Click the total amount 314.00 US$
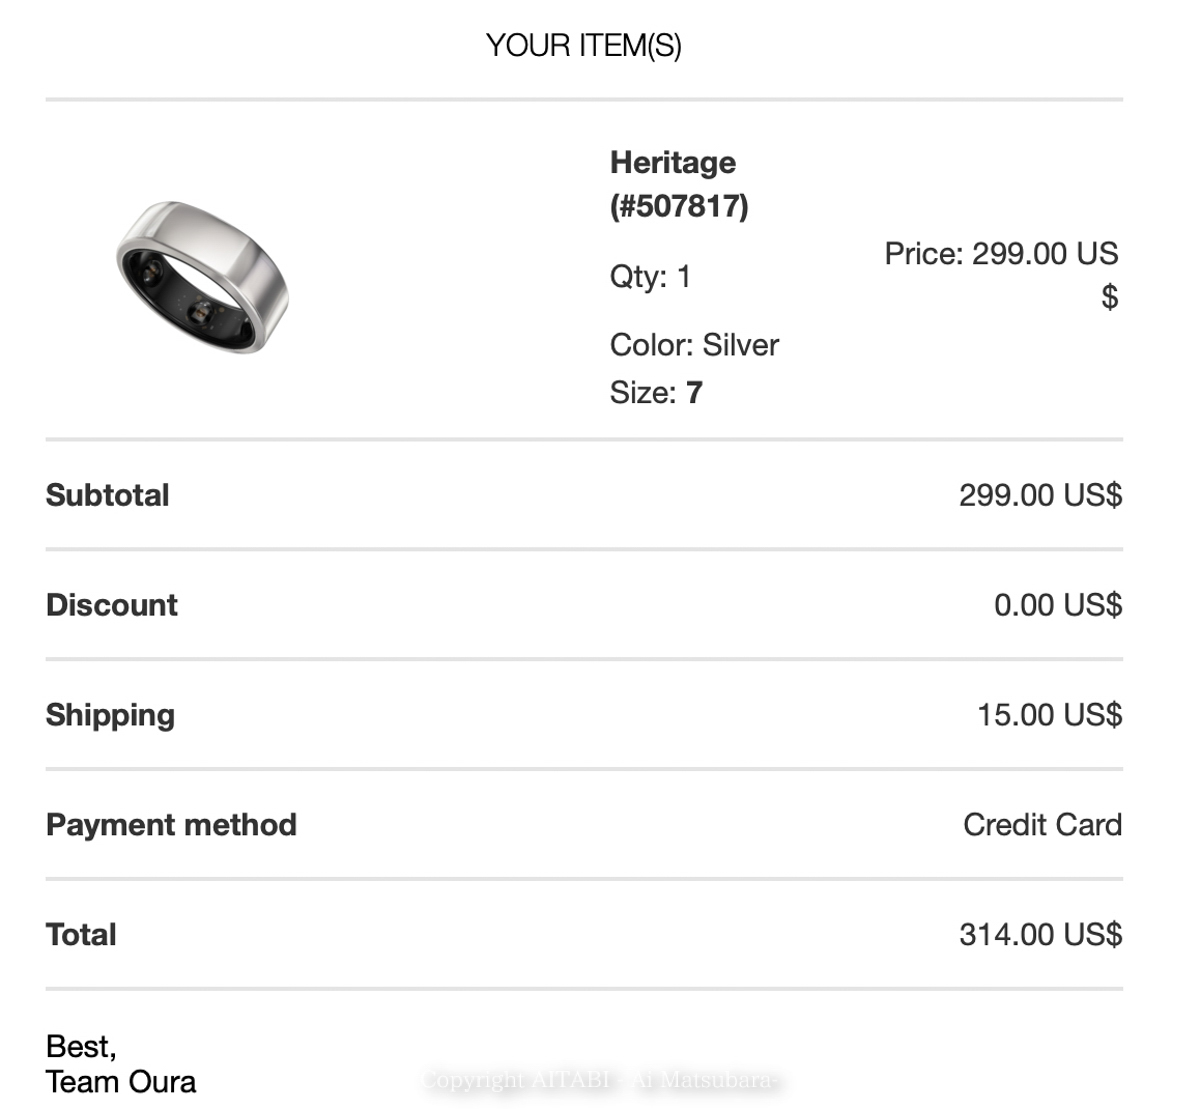The height and width of the screenshot is (1109, 1200). click(1040, 935)
